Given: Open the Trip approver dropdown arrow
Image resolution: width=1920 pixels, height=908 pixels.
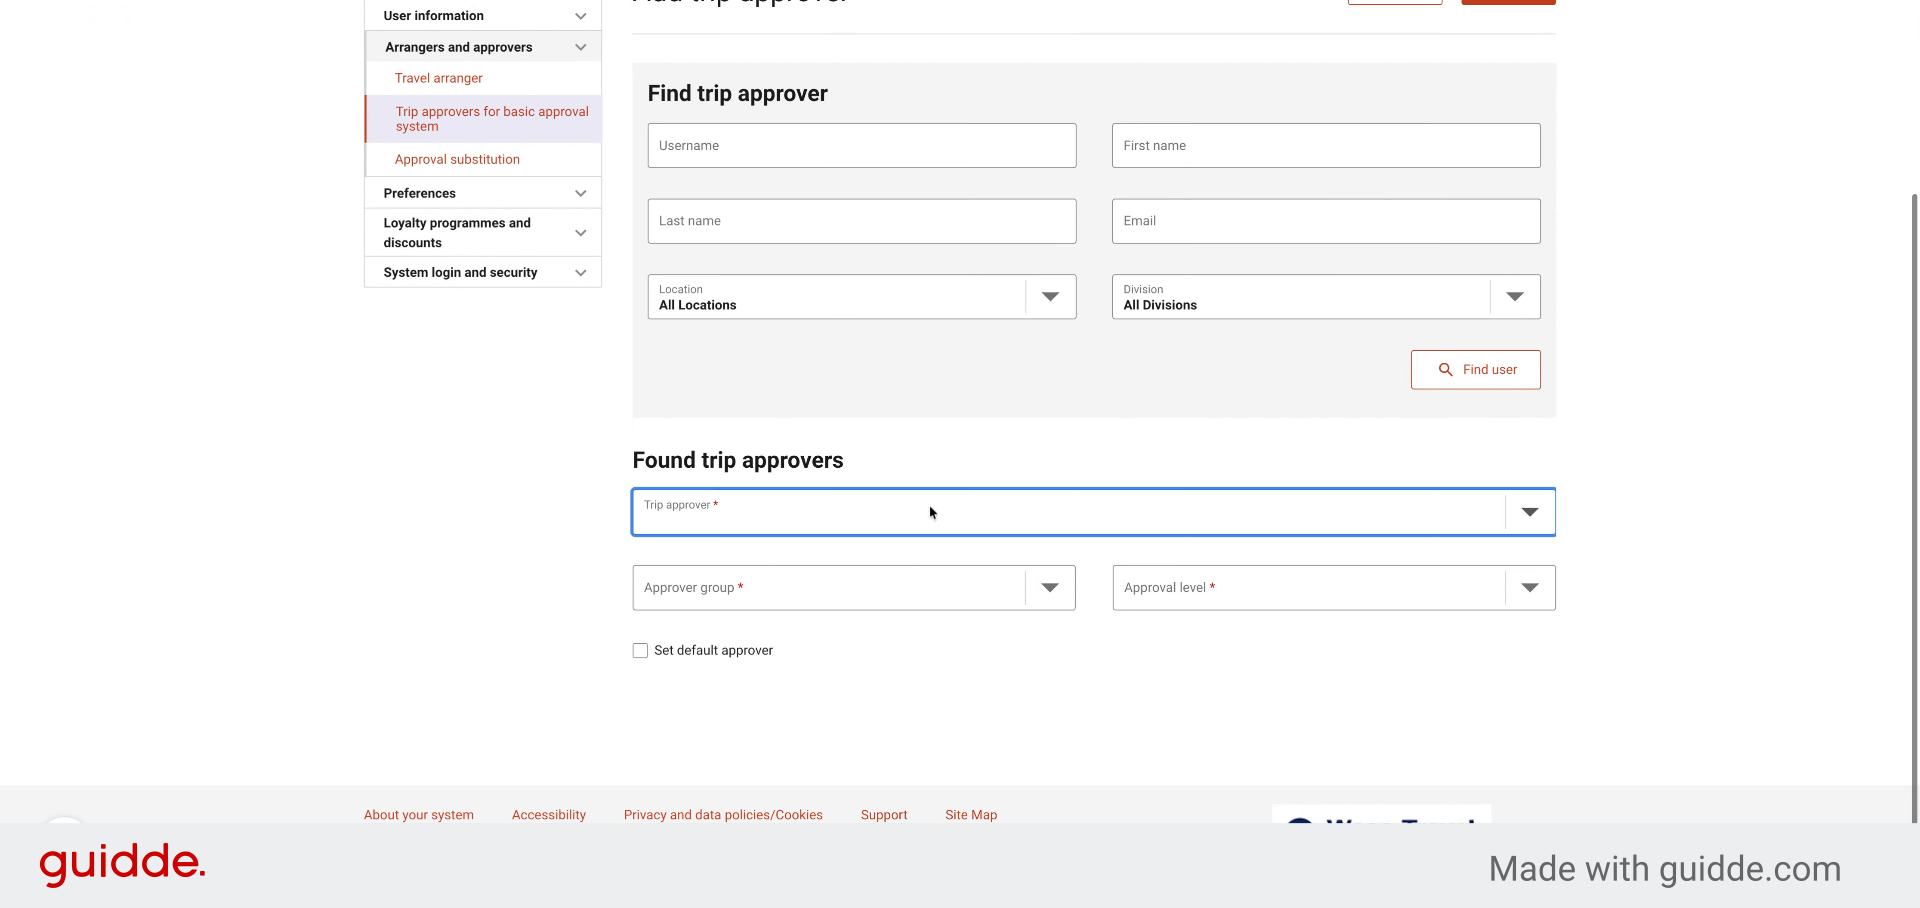Looking at the screenshot, I should point(1530,512).
